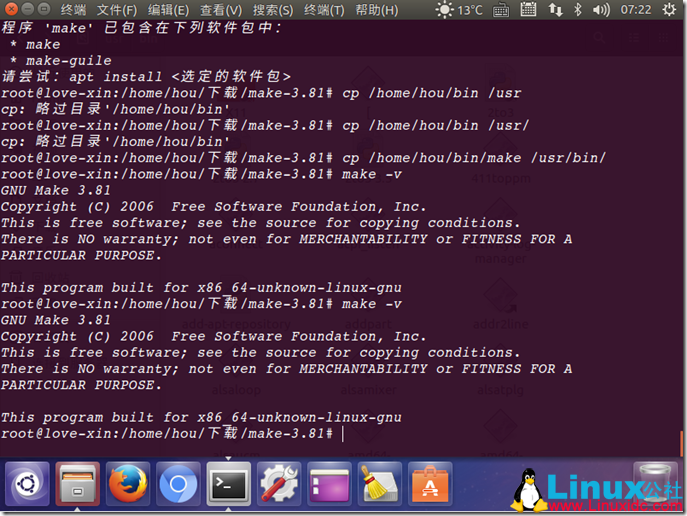Show the clock at 07:22
The image size is (687, 516).
point(636,10)
